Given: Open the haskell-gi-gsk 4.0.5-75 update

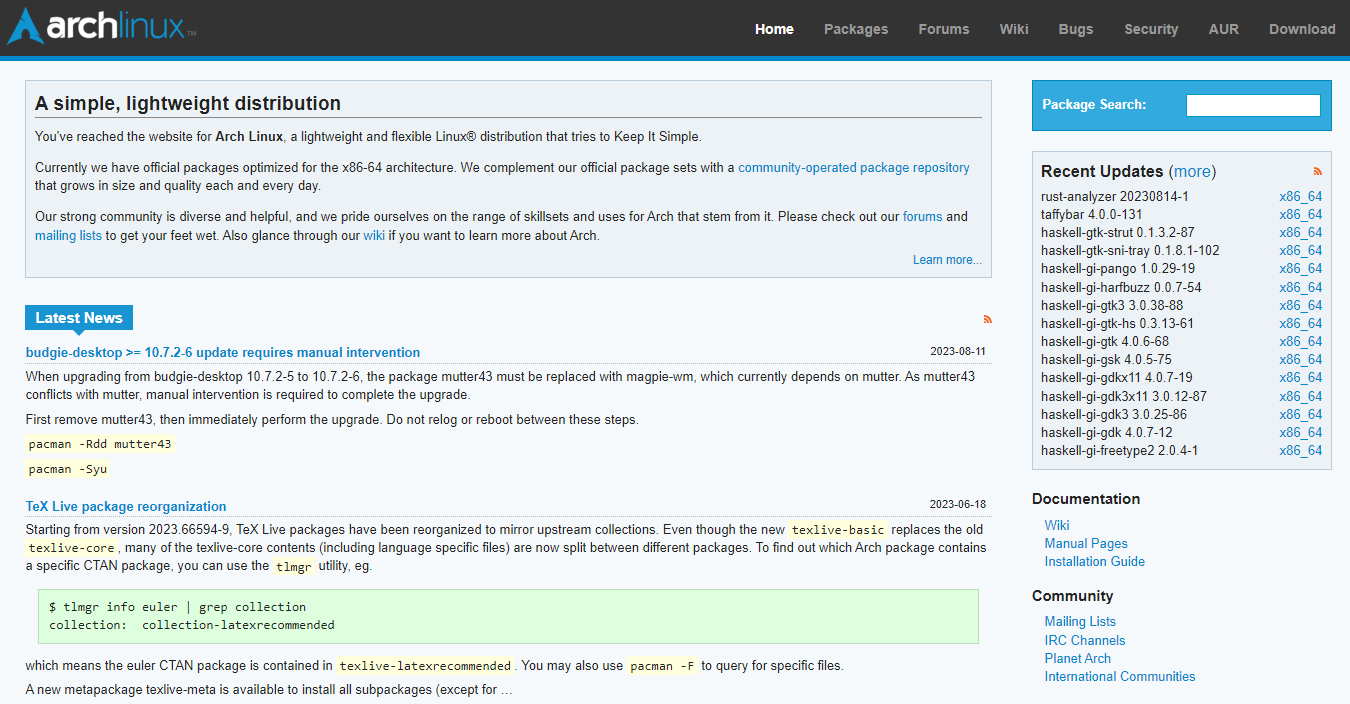Looking at the screenshot, I should point(1106,360).
